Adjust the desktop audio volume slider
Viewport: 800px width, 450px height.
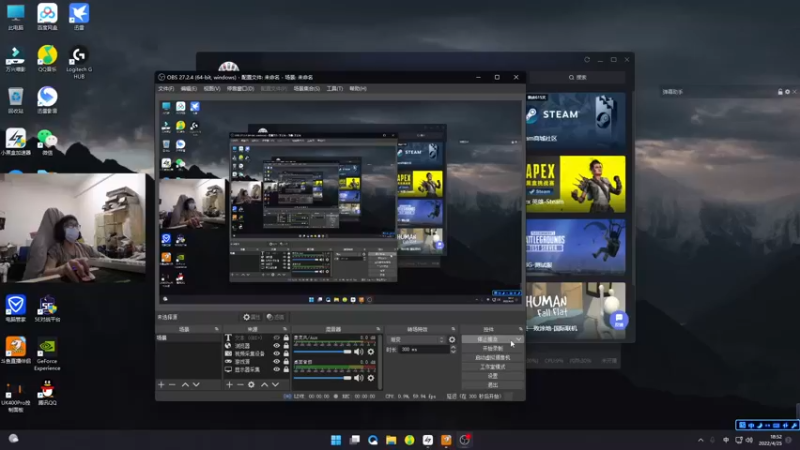pyautogui.click(x=323, y=378)
